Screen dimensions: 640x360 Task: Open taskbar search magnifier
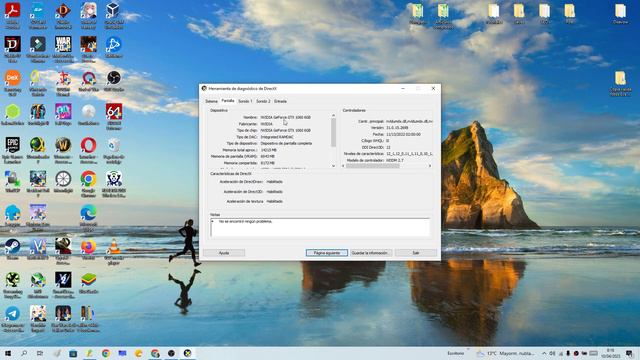pos(24,353)
